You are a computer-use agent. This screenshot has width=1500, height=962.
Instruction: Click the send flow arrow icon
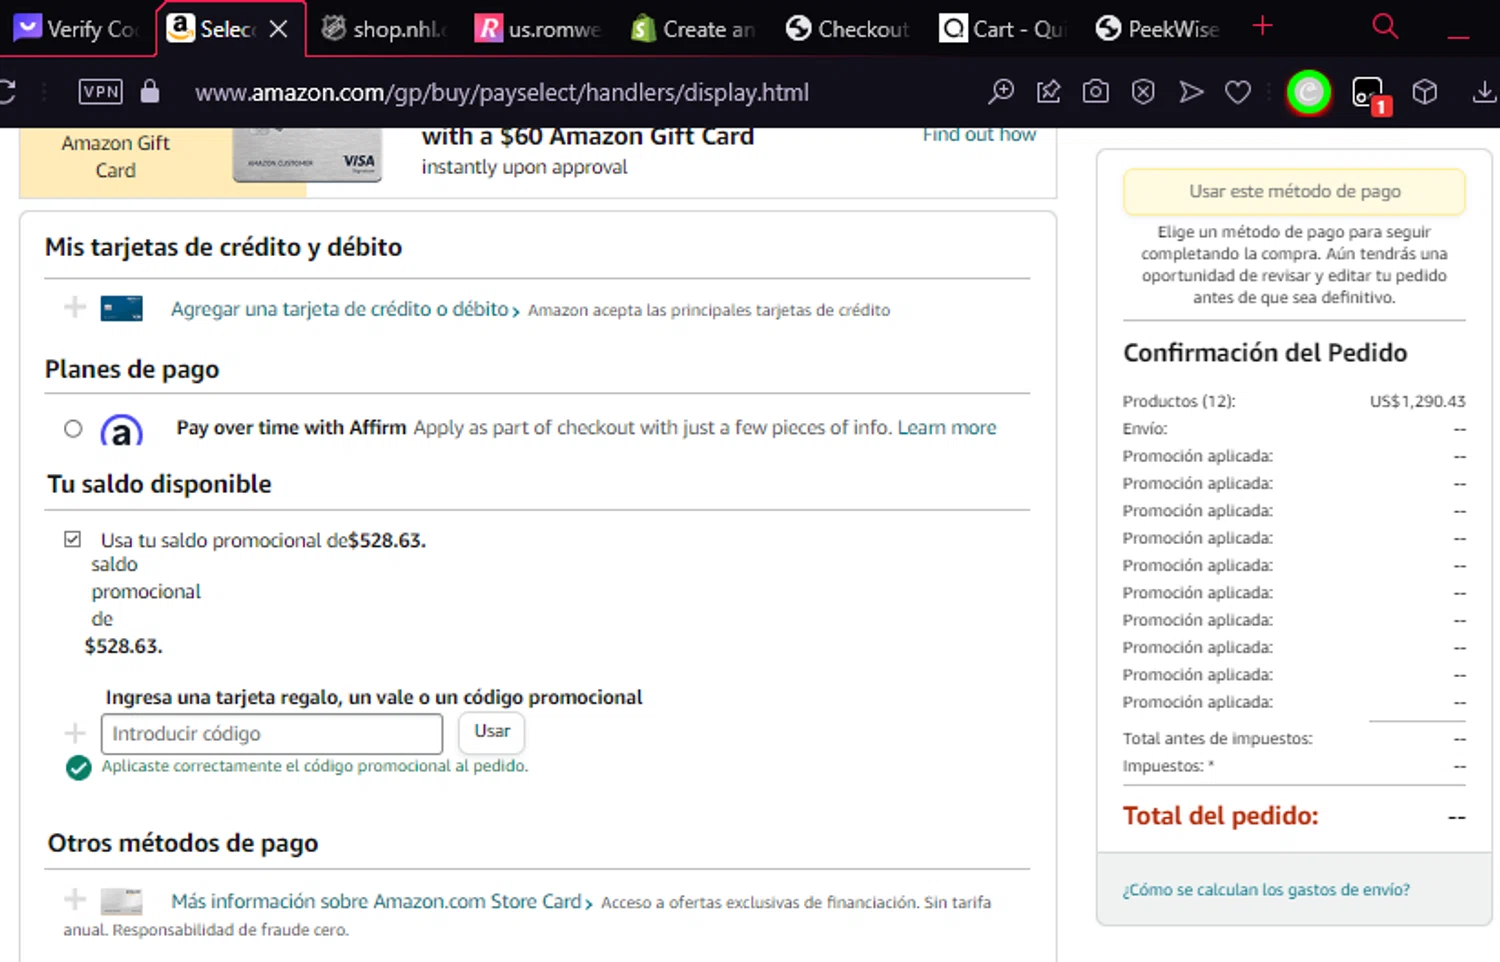(1191, 92)
